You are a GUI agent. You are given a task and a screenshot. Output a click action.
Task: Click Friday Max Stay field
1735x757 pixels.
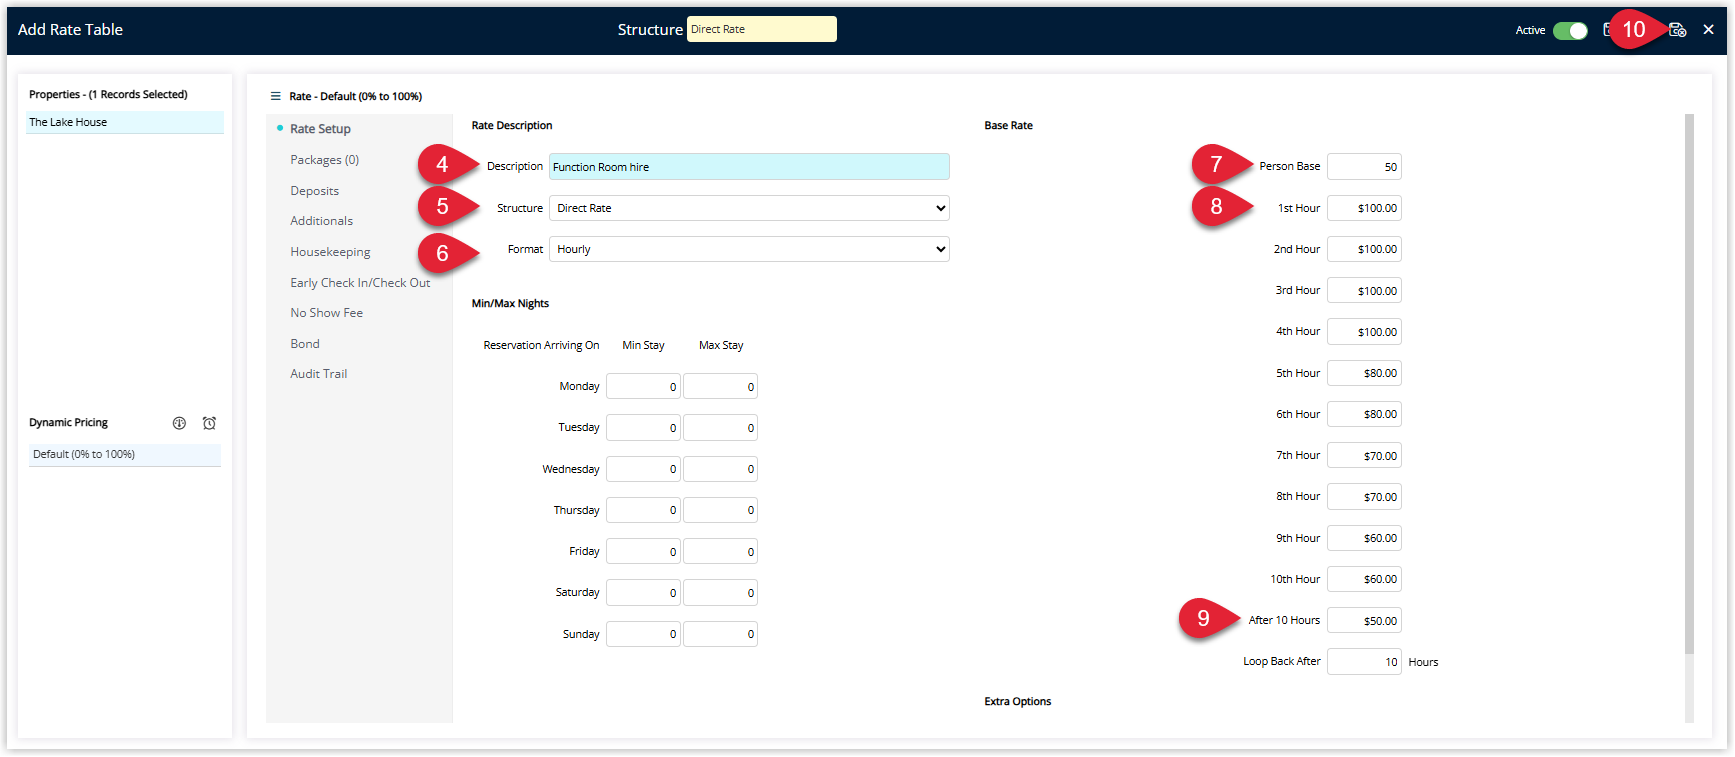[x=720, y=552]
